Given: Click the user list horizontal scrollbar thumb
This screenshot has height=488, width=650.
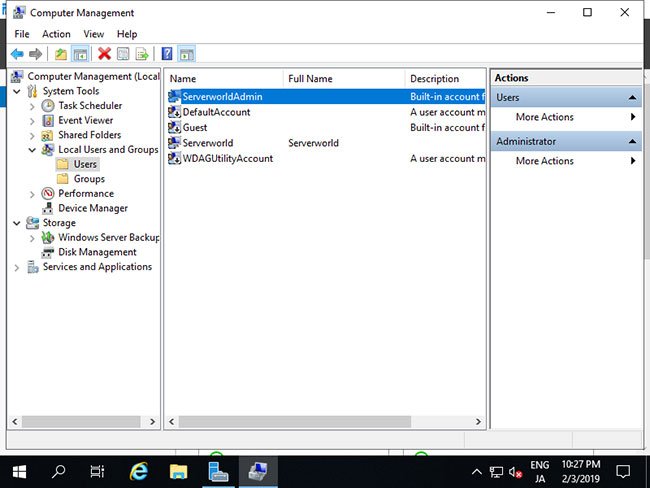Looking at the screenshot, I should point(295,422).
